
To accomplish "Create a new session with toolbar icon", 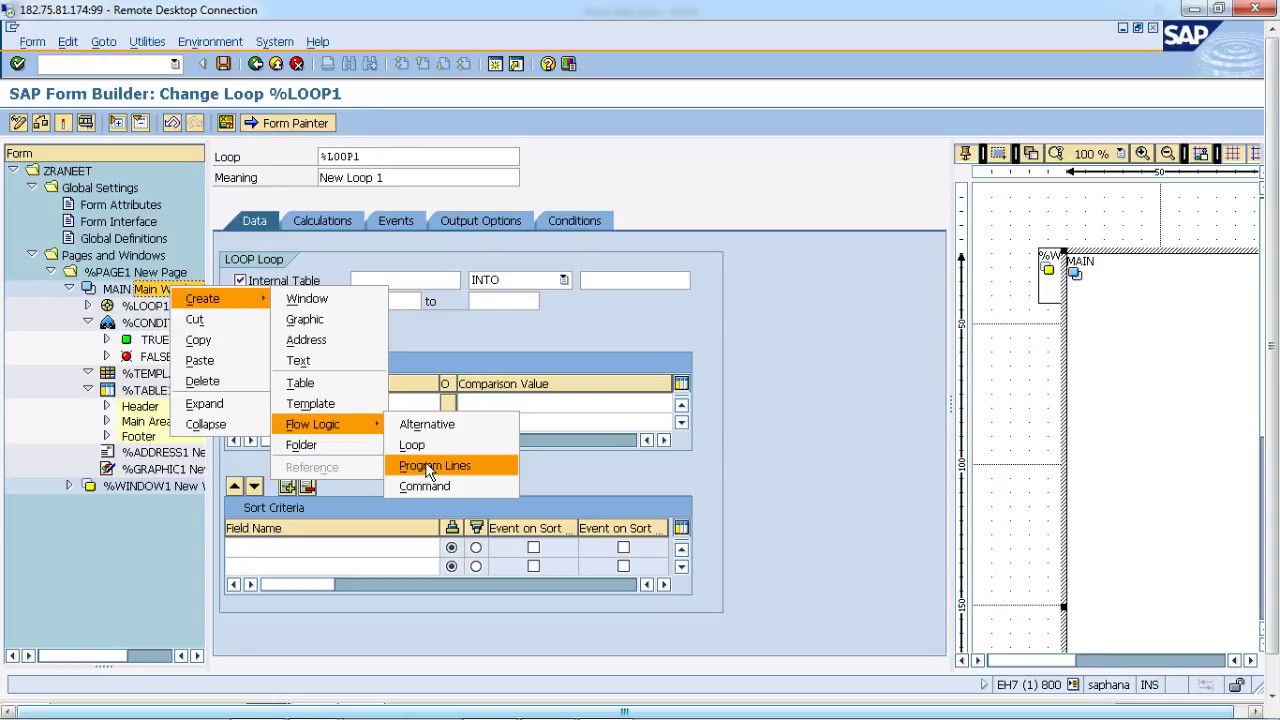I will coord(495,64).
